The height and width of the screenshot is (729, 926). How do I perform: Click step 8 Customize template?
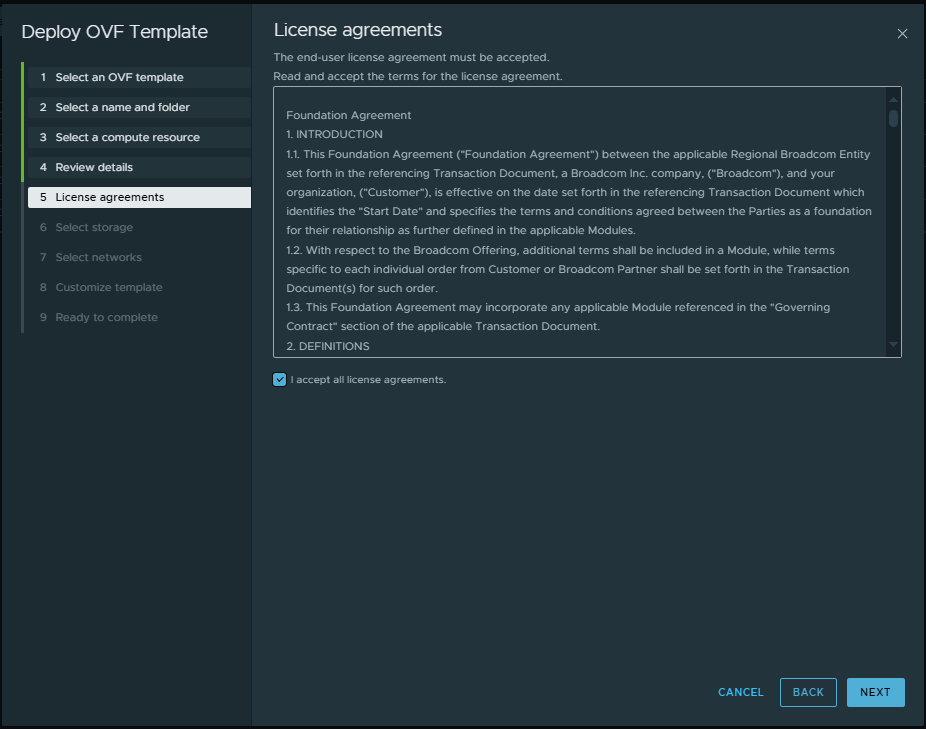pos(108,287)
